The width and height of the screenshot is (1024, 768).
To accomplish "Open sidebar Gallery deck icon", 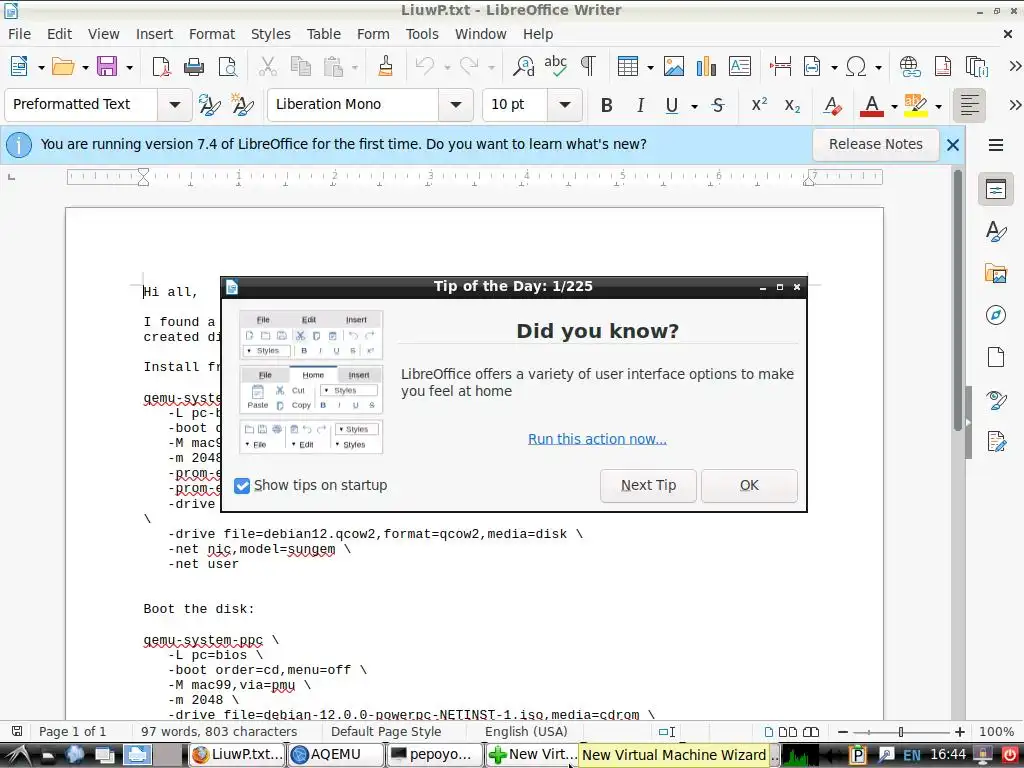I will [995, 273].
